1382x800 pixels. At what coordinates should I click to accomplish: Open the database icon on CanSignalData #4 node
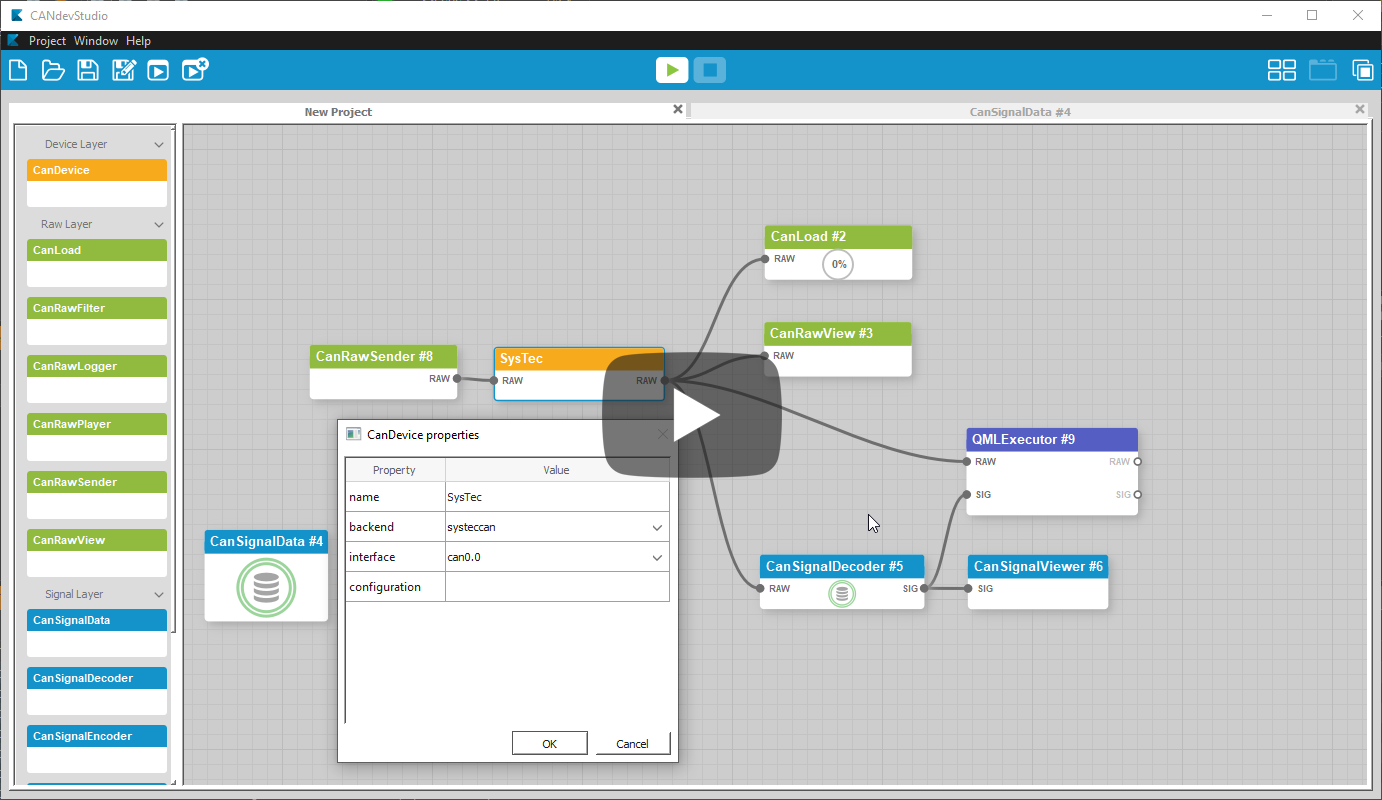pyautogui.click(x=266, y=588)
